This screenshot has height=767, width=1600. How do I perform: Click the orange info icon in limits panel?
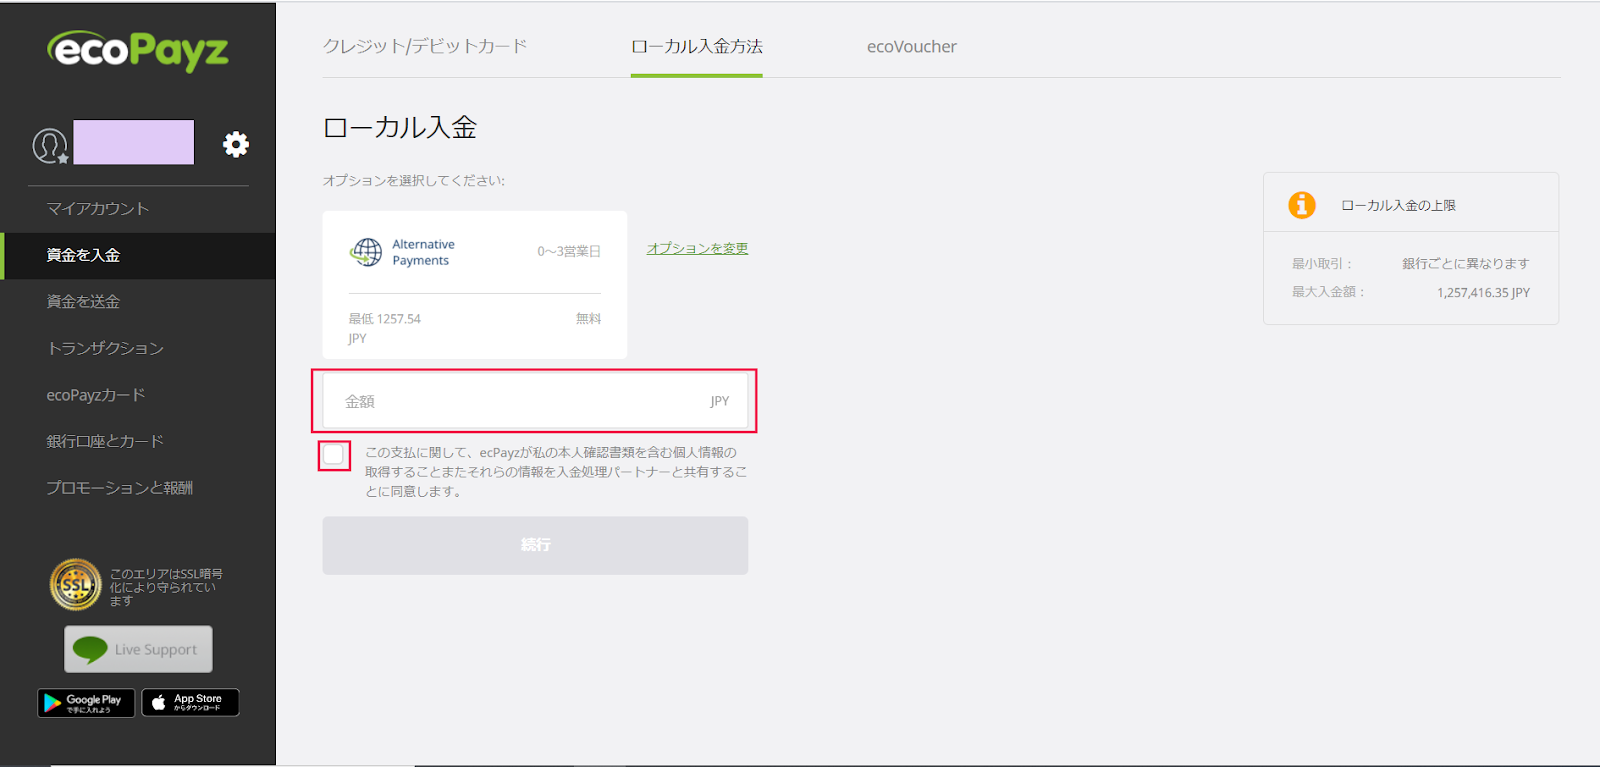tap(1302, 205)
